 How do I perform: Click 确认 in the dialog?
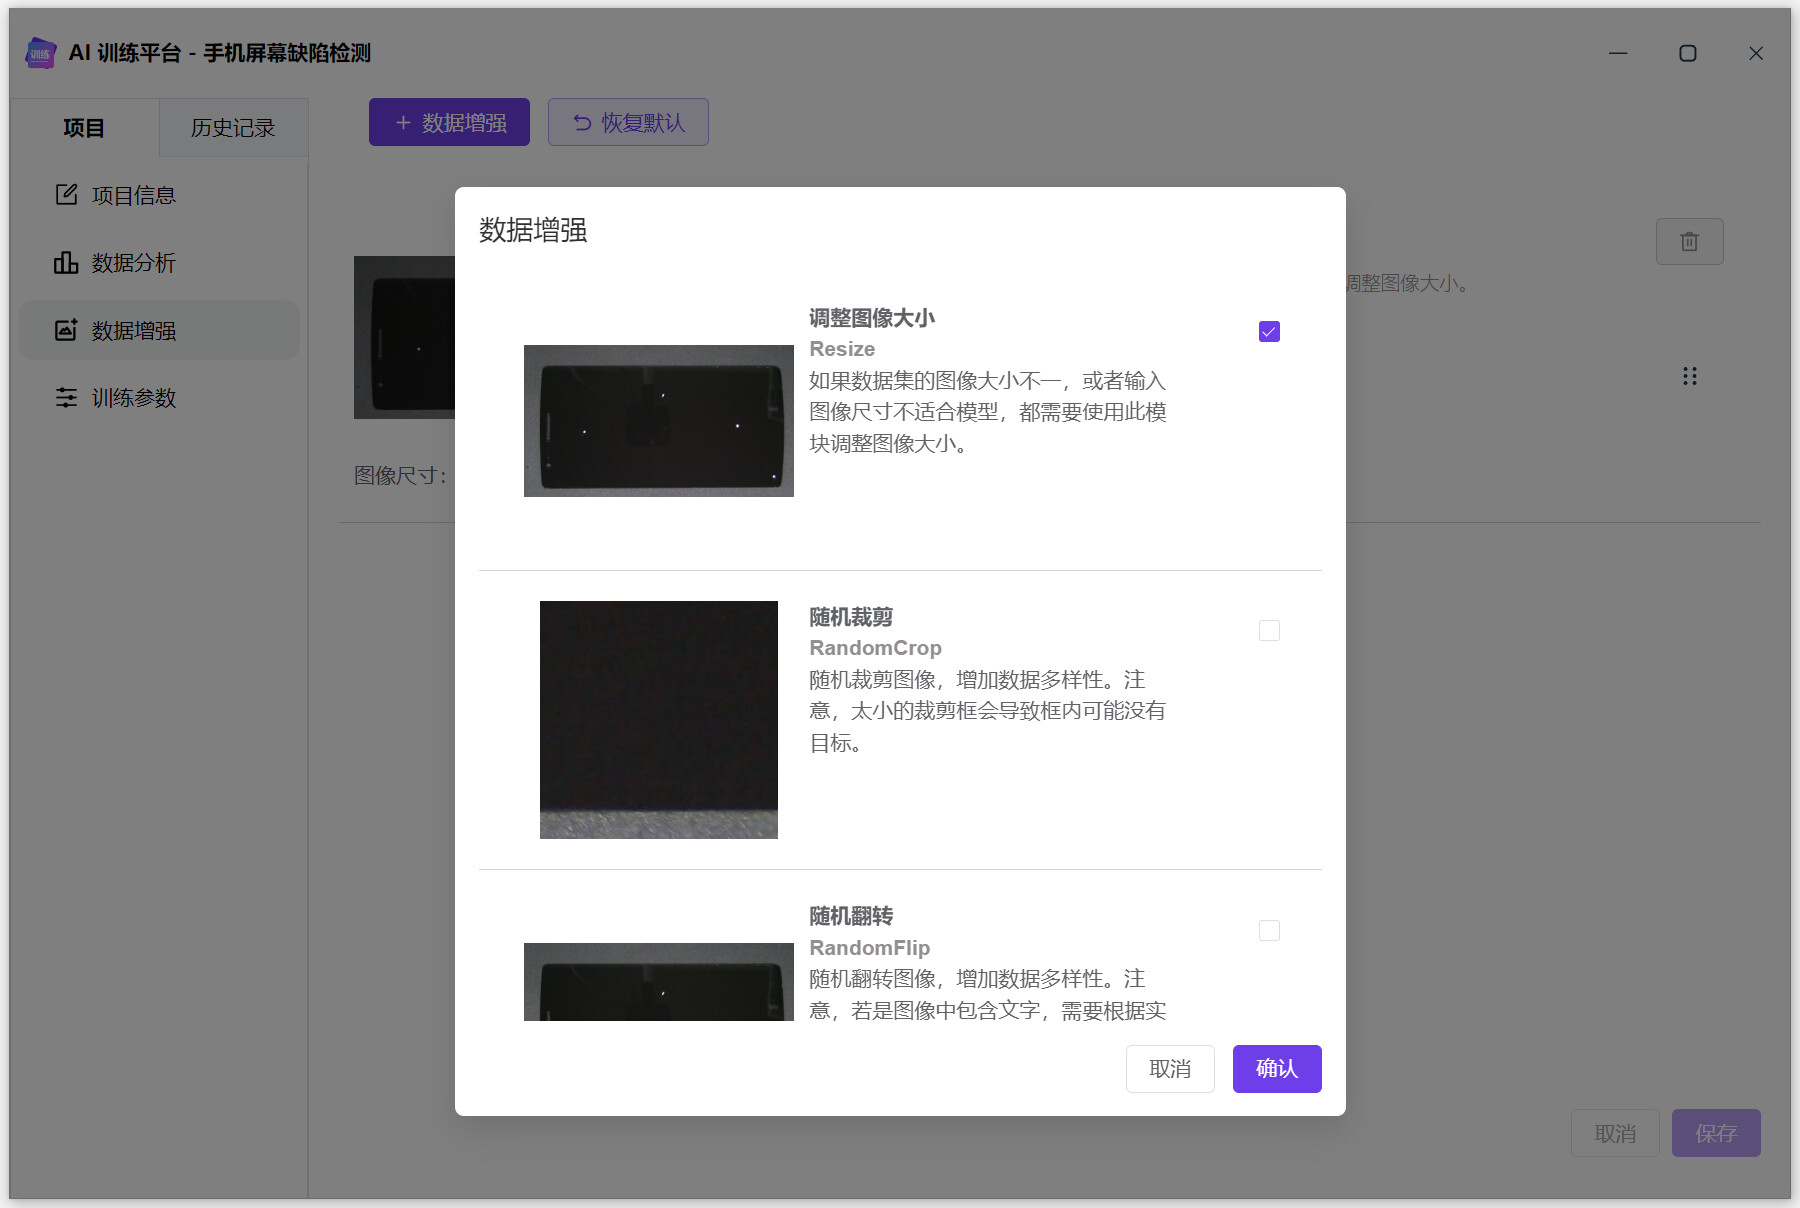[x=1277, y=1069]
